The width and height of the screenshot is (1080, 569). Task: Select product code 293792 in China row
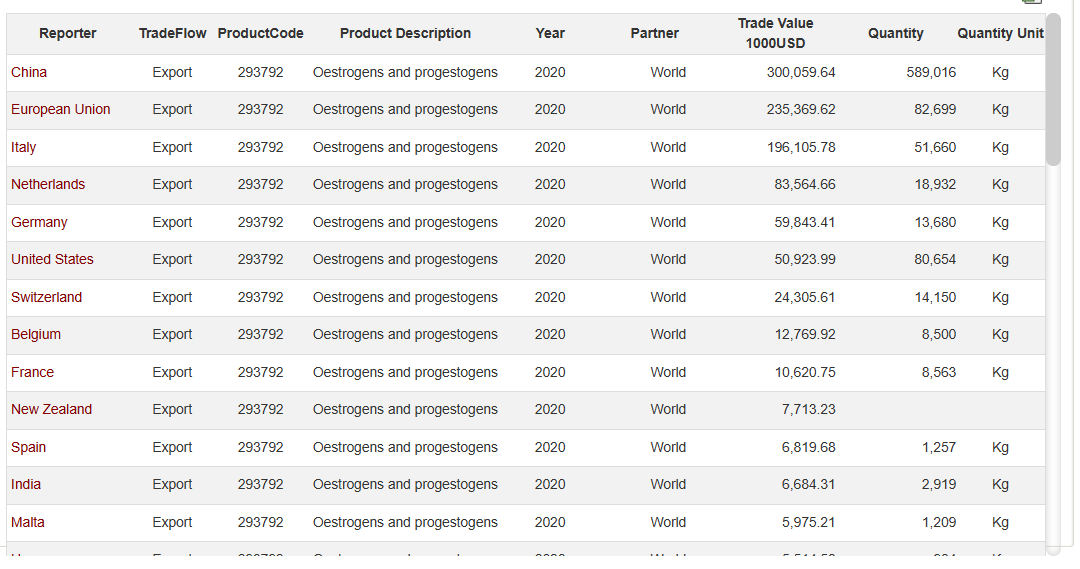tap(260, 72)
